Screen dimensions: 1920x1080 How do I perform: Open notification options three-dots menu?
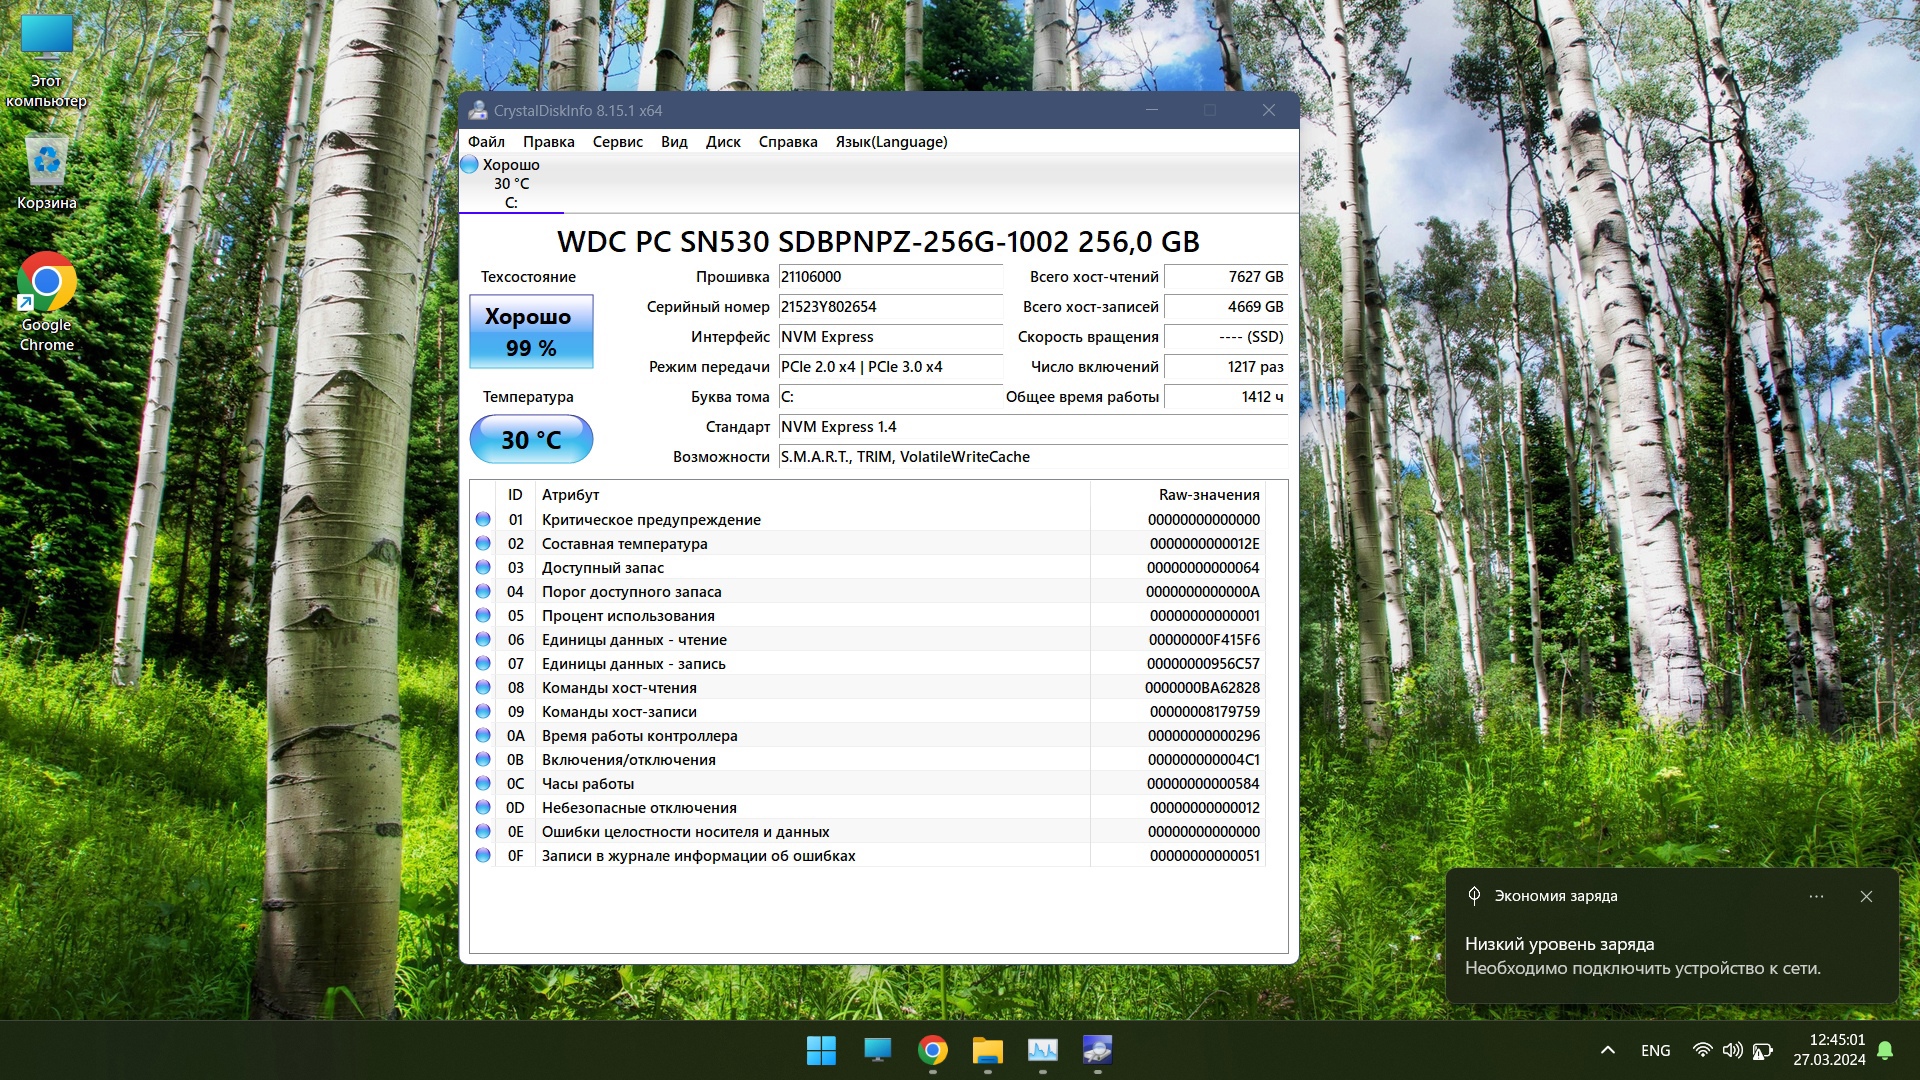coord(1816,897)
